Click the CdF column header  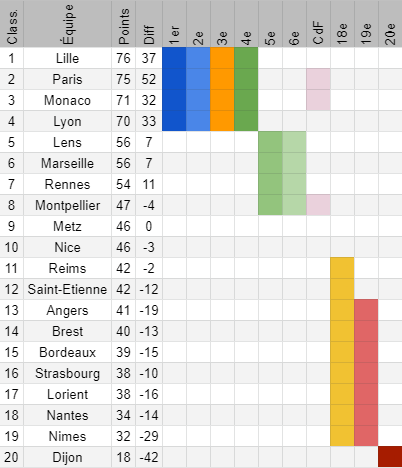point(318,24)
